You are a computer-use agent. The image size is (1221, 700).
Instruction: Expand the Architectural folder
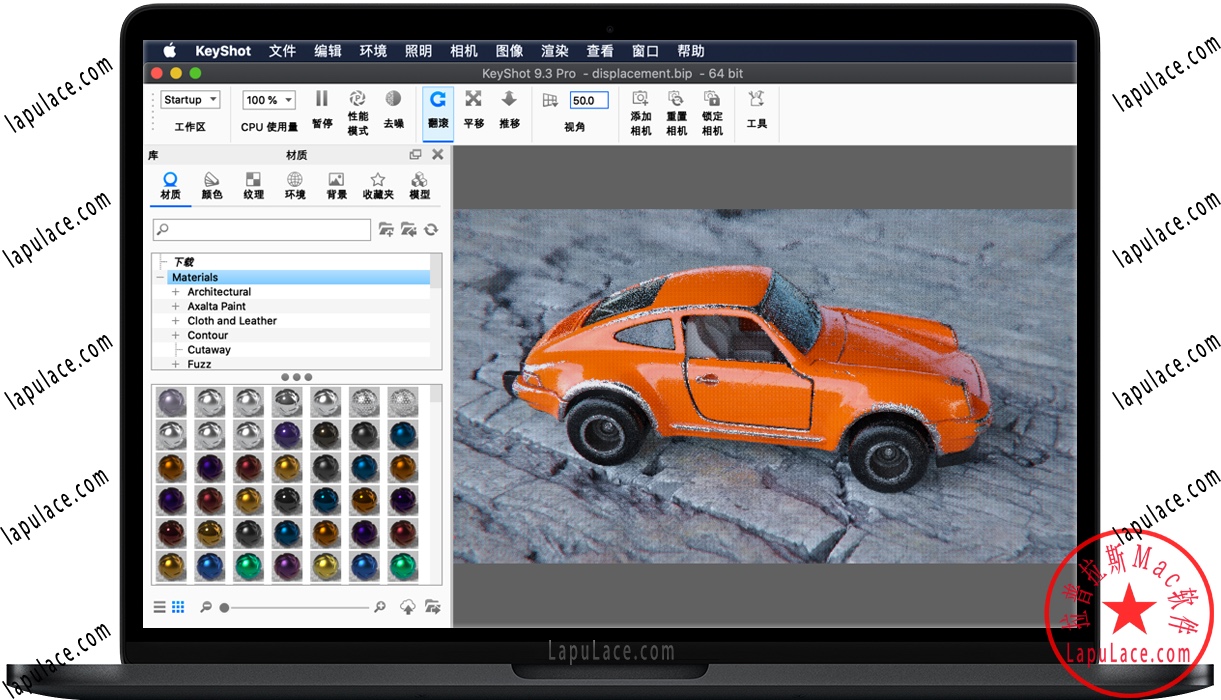(176, 292)
